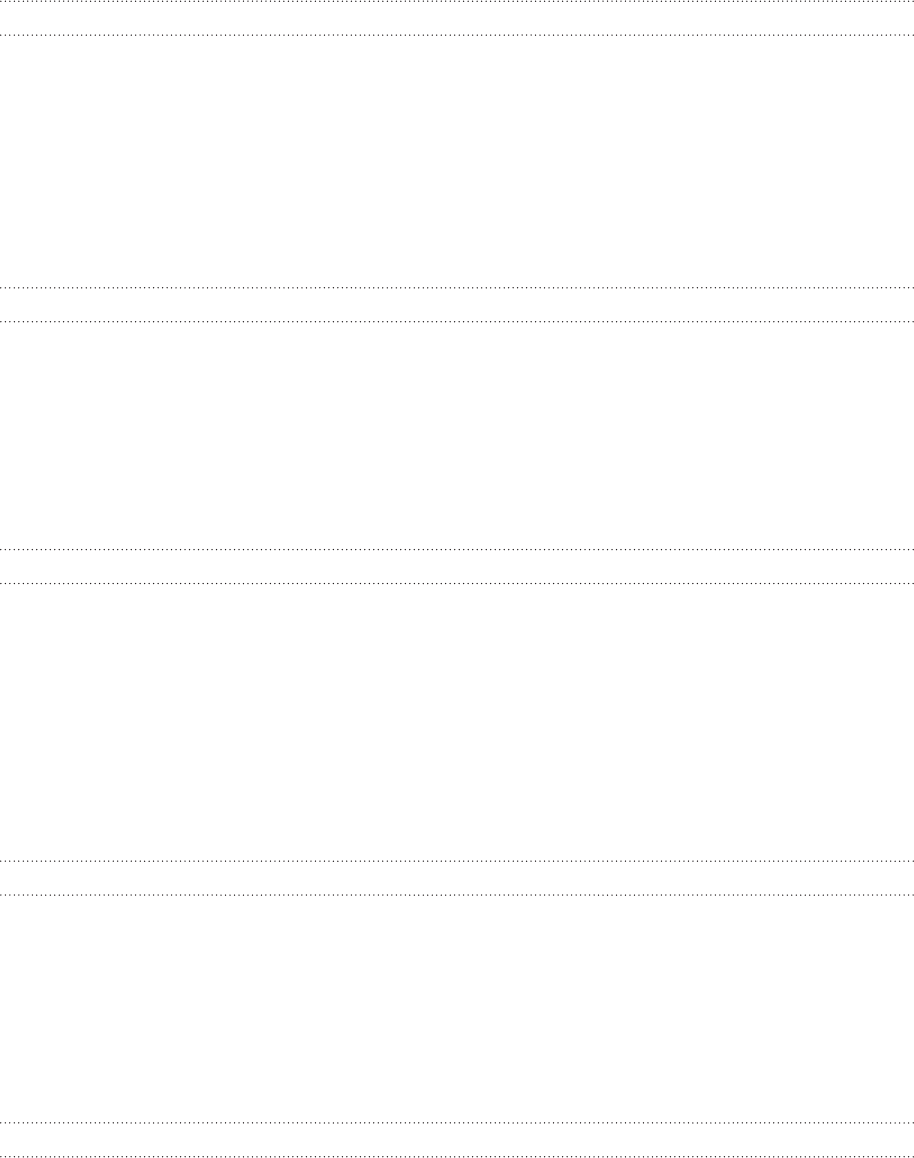Click the tallest blank area on the page
The width and height of the screenshot is (914, 1158).
[x=457, y=722]
